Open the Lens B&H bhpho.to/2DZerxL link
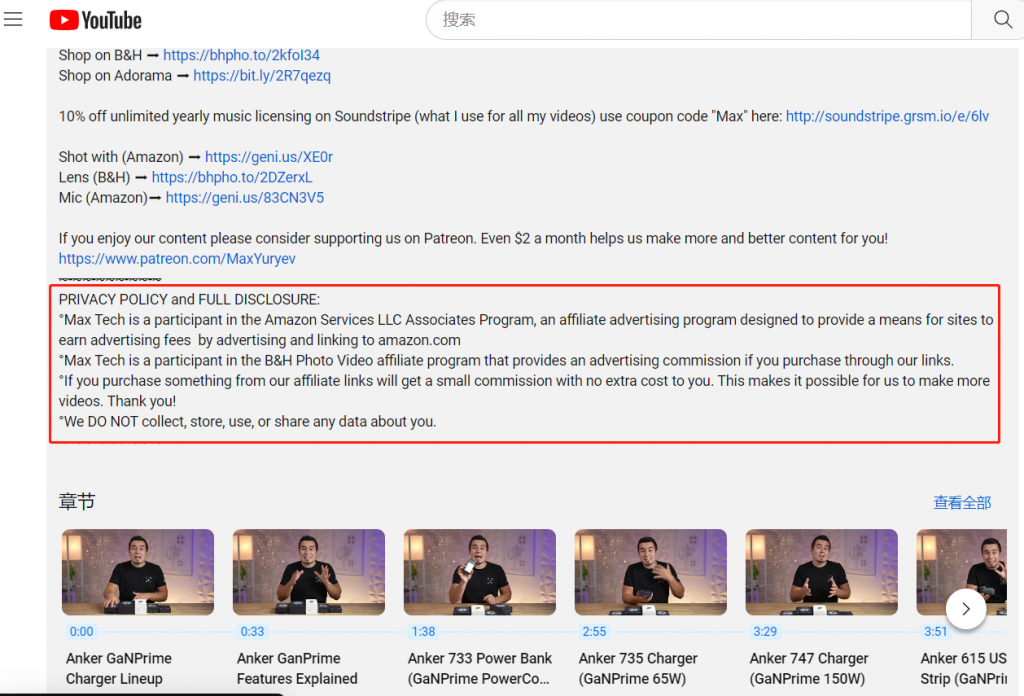The height and width of the screenshot is (696, 1024). 232,178
